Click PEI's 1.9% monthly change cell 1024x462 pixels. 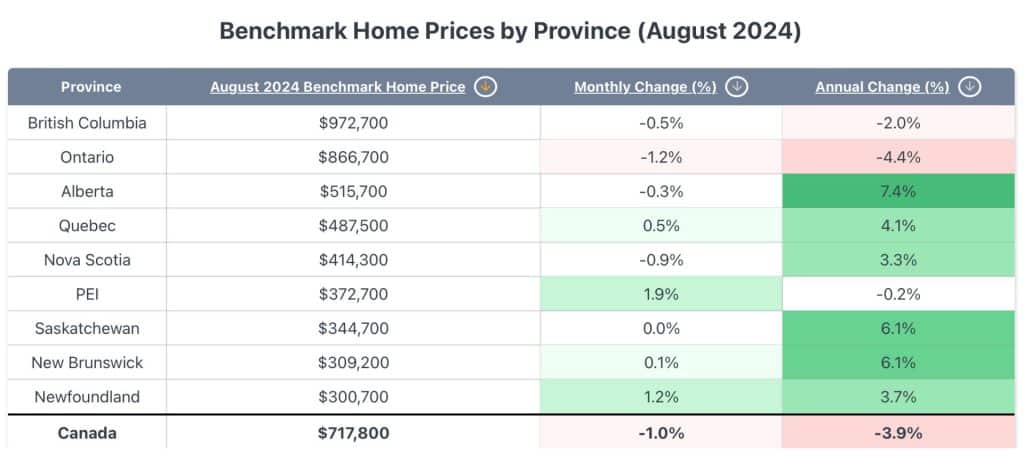[x=661, y=294]
